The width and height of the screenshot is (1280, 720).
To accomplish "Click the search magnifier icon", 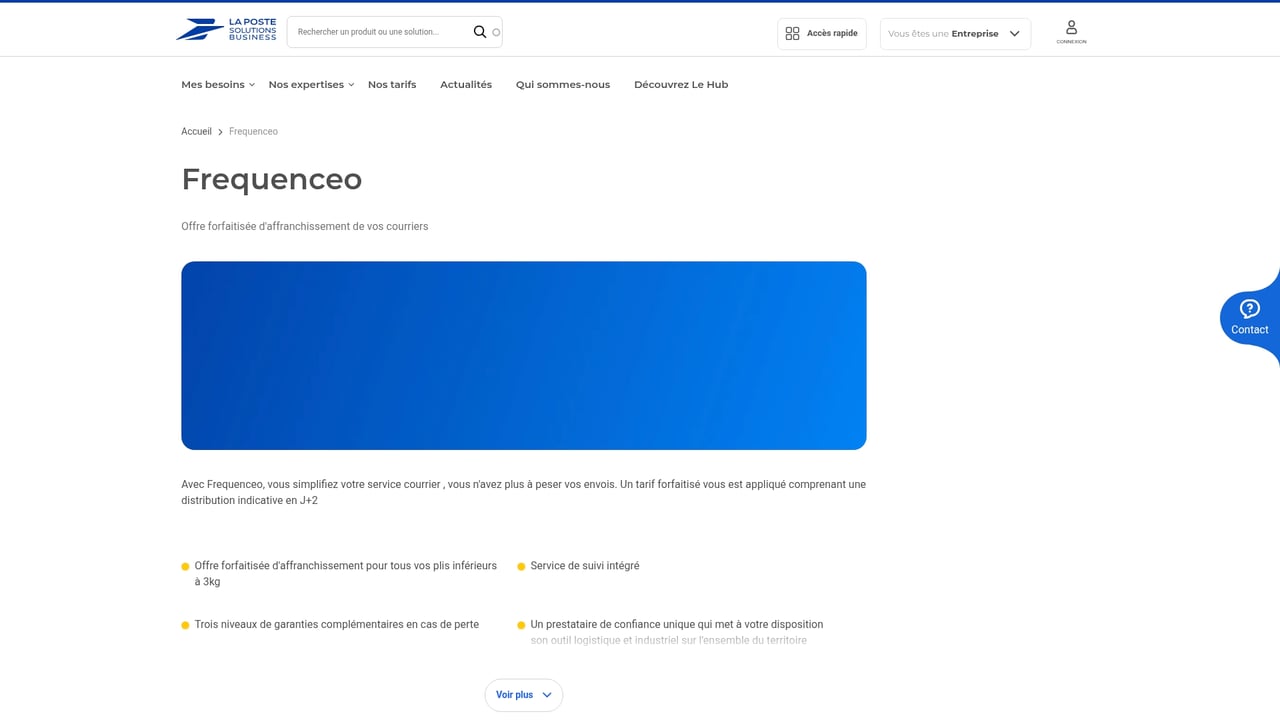I will click(x=480, y=31).
